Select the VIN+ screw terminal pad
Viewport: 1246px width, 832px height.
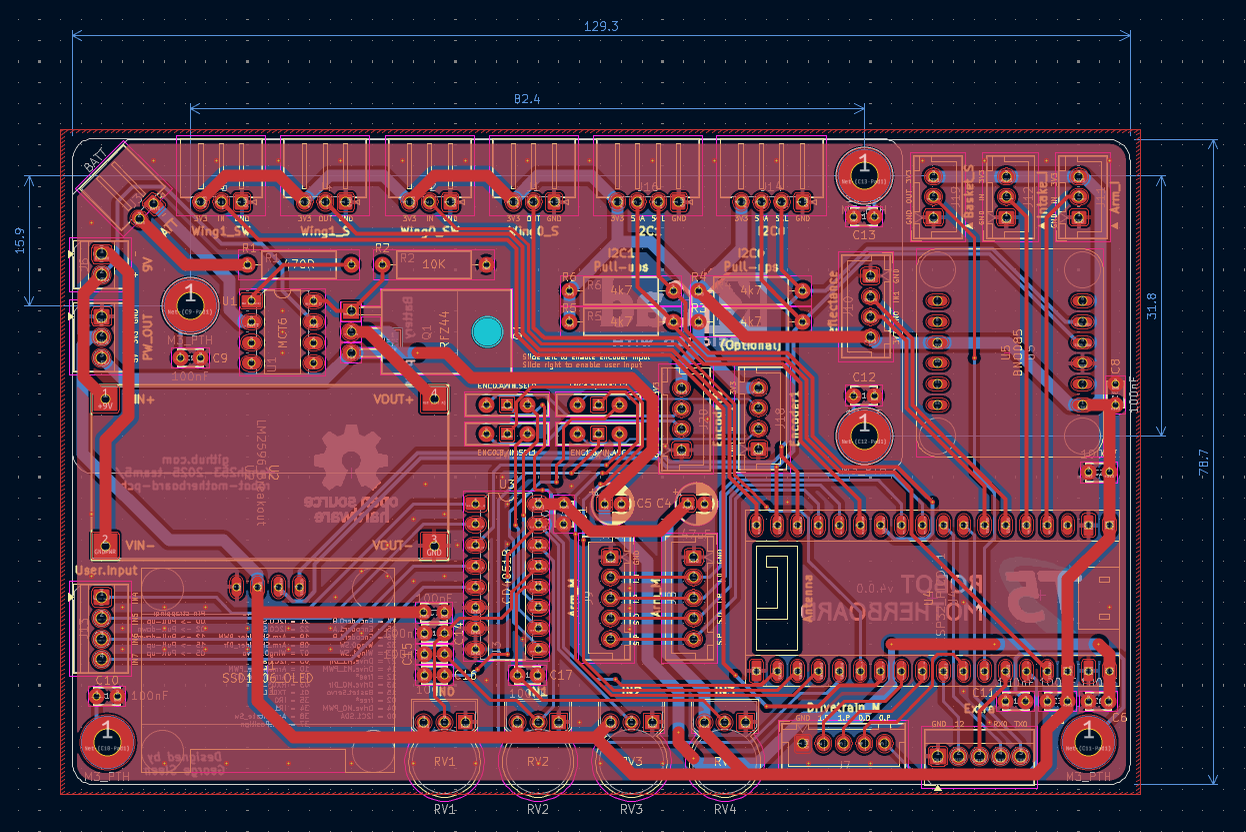click(106, 399)
